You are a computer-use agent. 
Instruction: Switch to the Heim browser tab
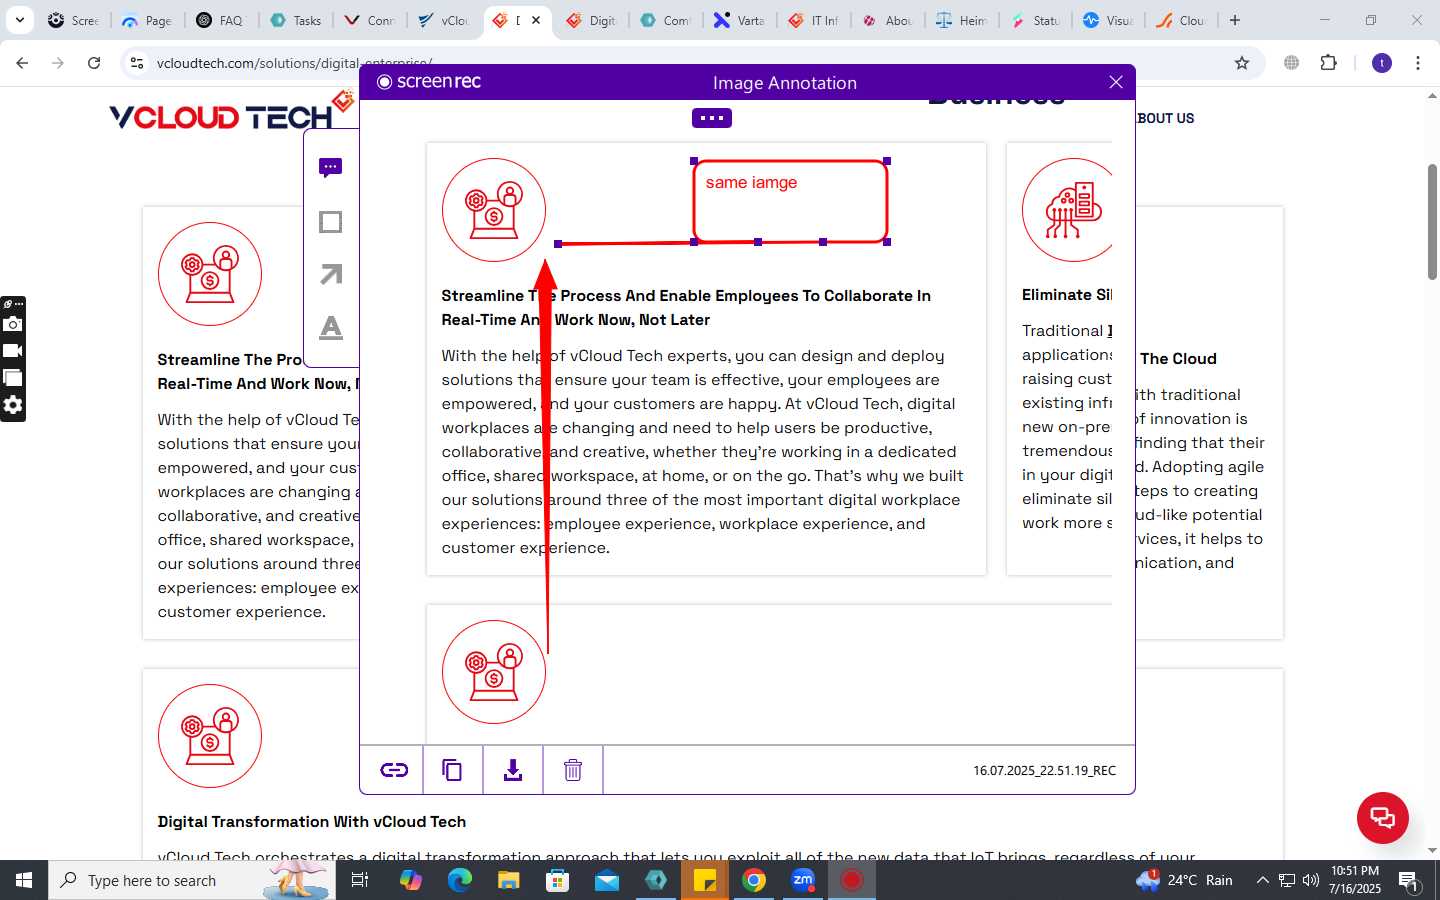pyautogui.click(x=962, y=20)
